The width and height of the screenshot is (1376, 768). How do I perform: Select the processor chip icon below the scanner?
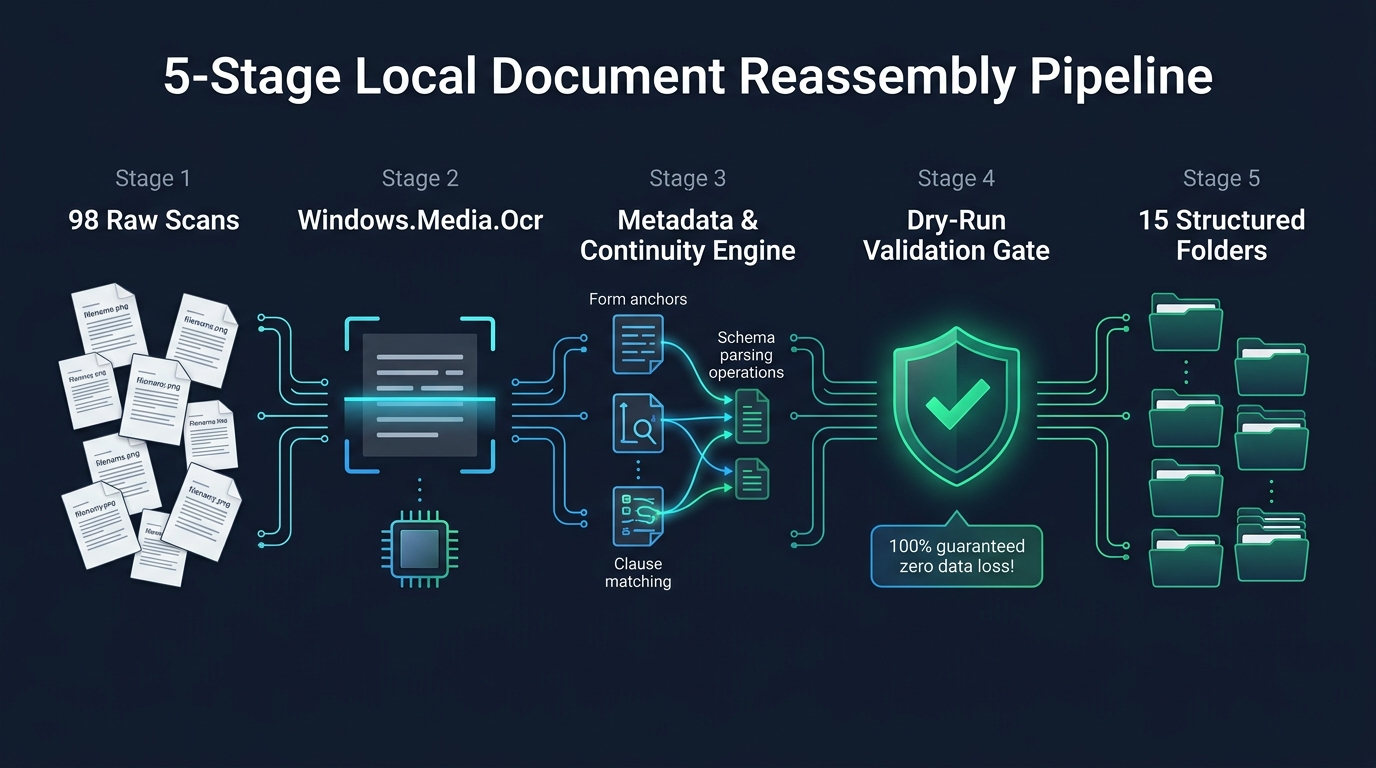pos(420,551)
